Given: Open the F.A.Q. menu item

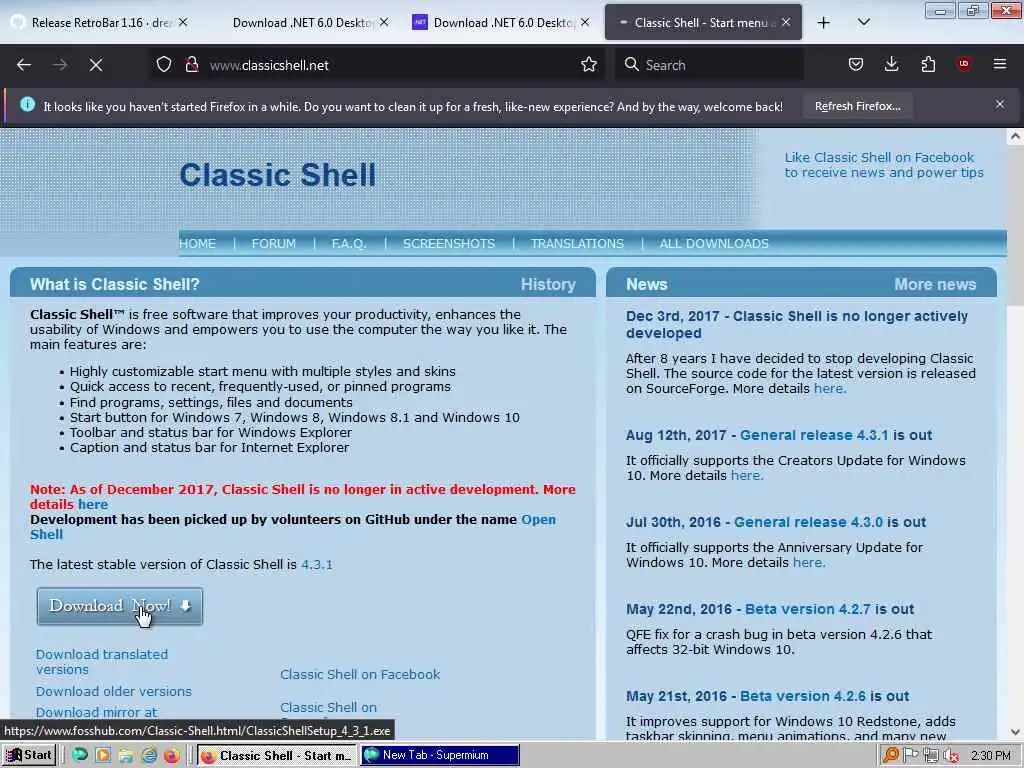Looking at the screenshot, I should [x=349, y=244].
